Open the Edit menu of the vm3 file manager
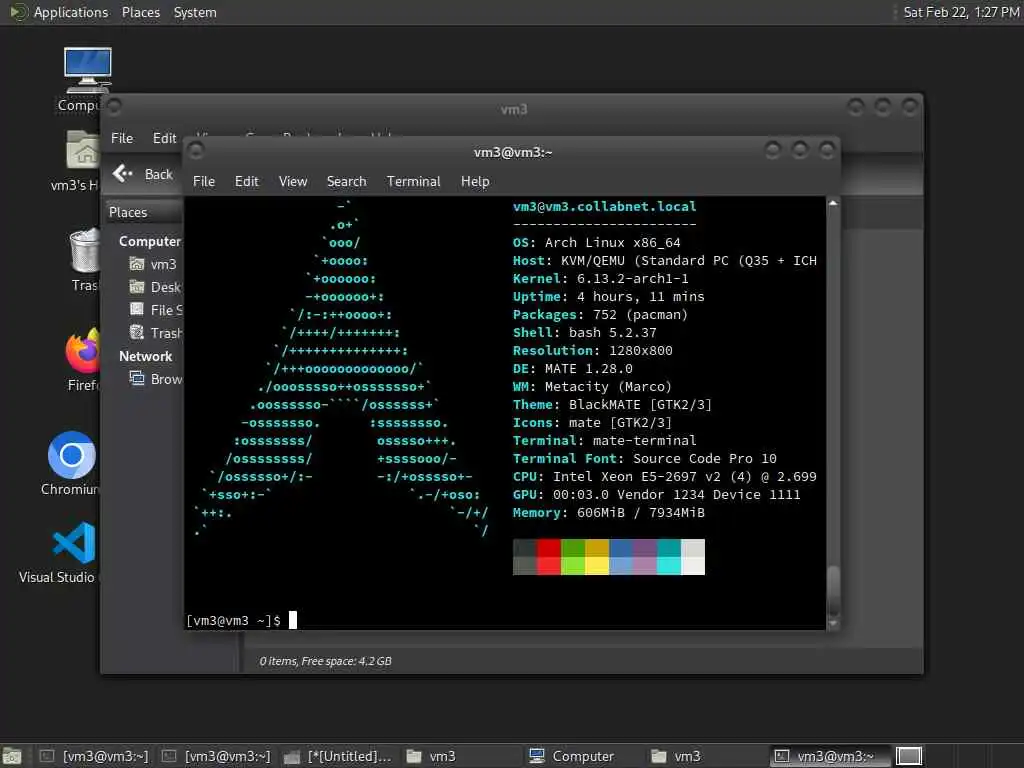1024x768 pixels. tap(165, 138)
